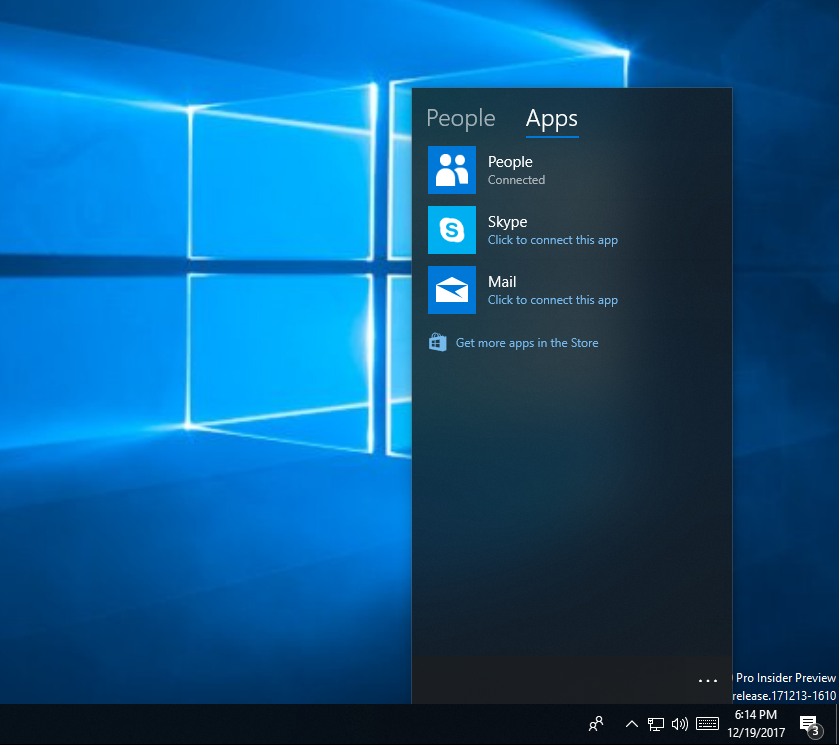
Task: Click the Mail envelope icon
Action: click(452, 290)
